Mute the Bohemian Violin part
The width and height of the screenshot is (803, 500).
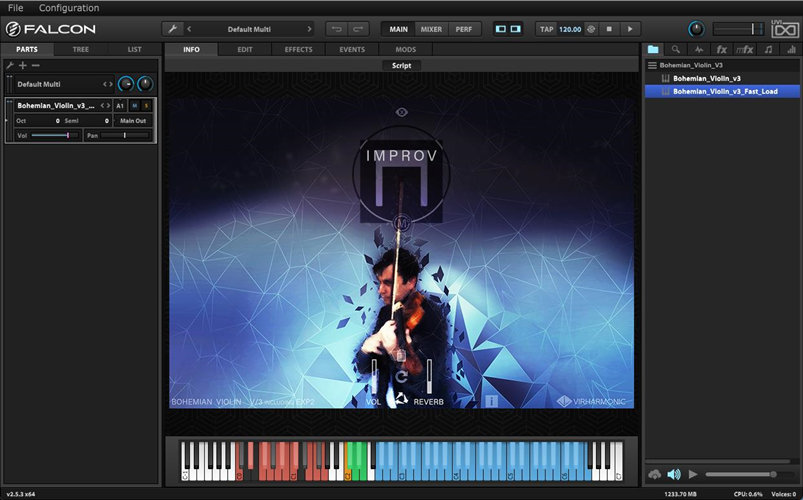tap(135, 105)
